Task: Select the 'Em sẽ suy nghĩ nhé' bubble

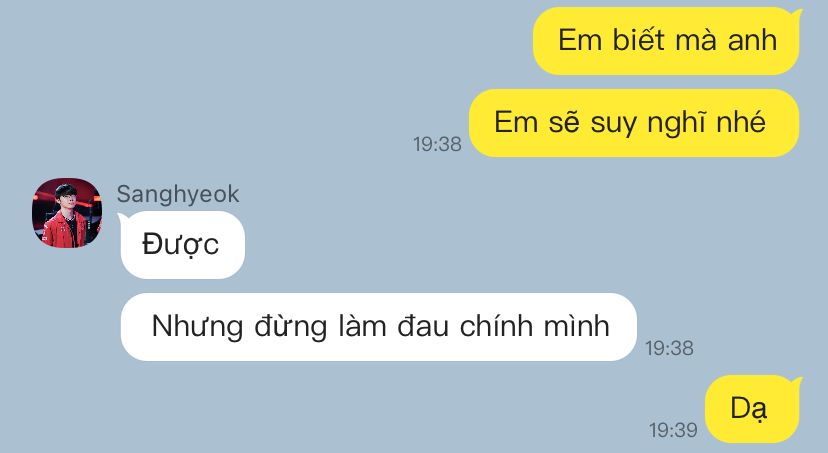Action: [634, 123]
